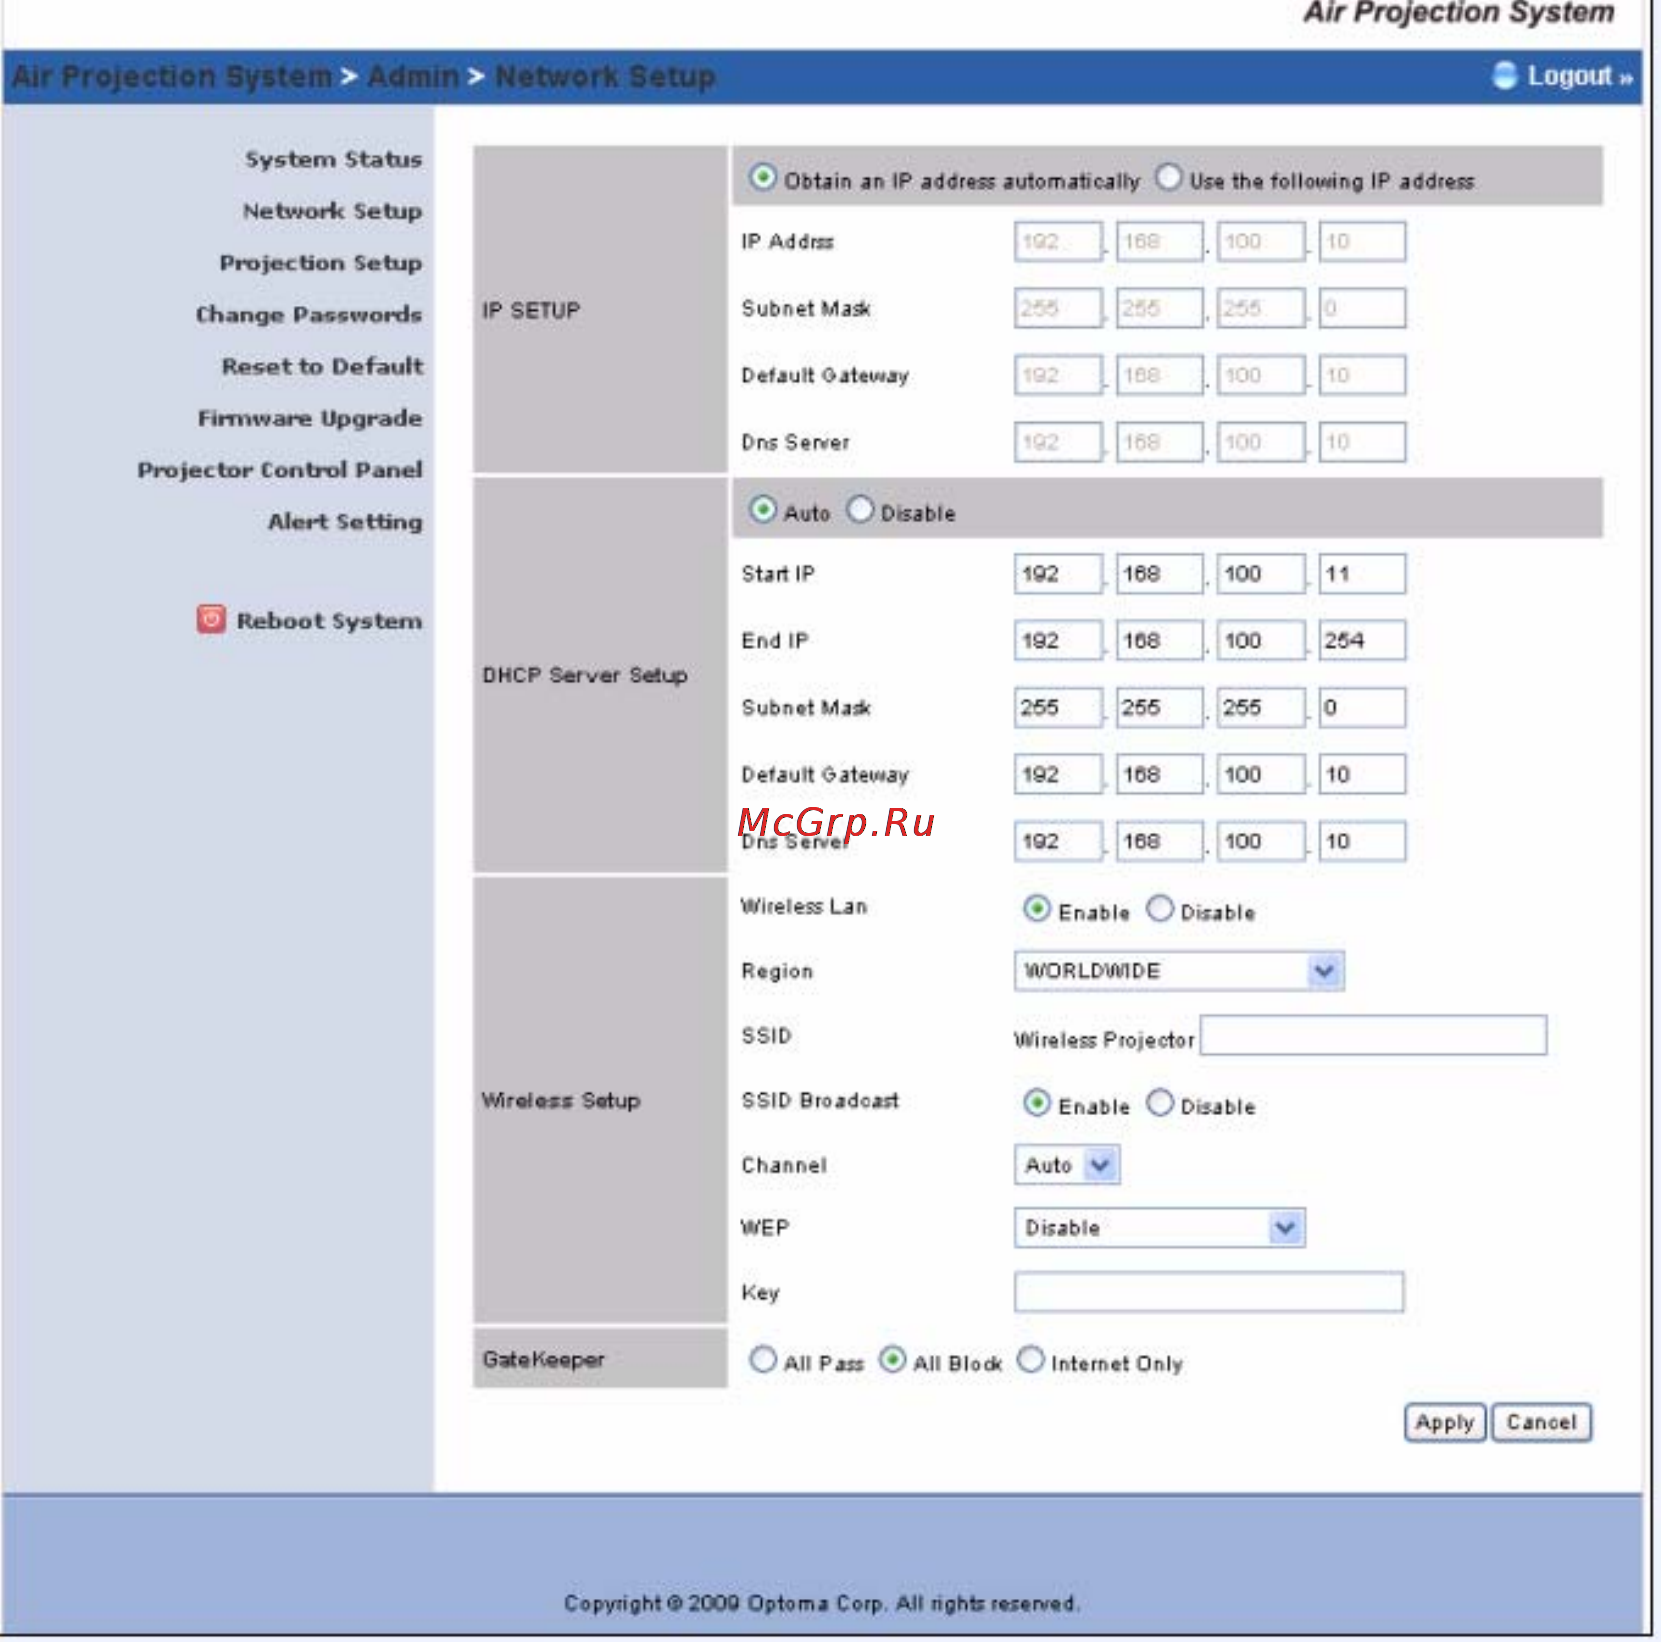Viewport: 1661px width, 1642px height.
Task: Click DHCP Default Gateway last octet field
Action: [x=1362, y=775]
